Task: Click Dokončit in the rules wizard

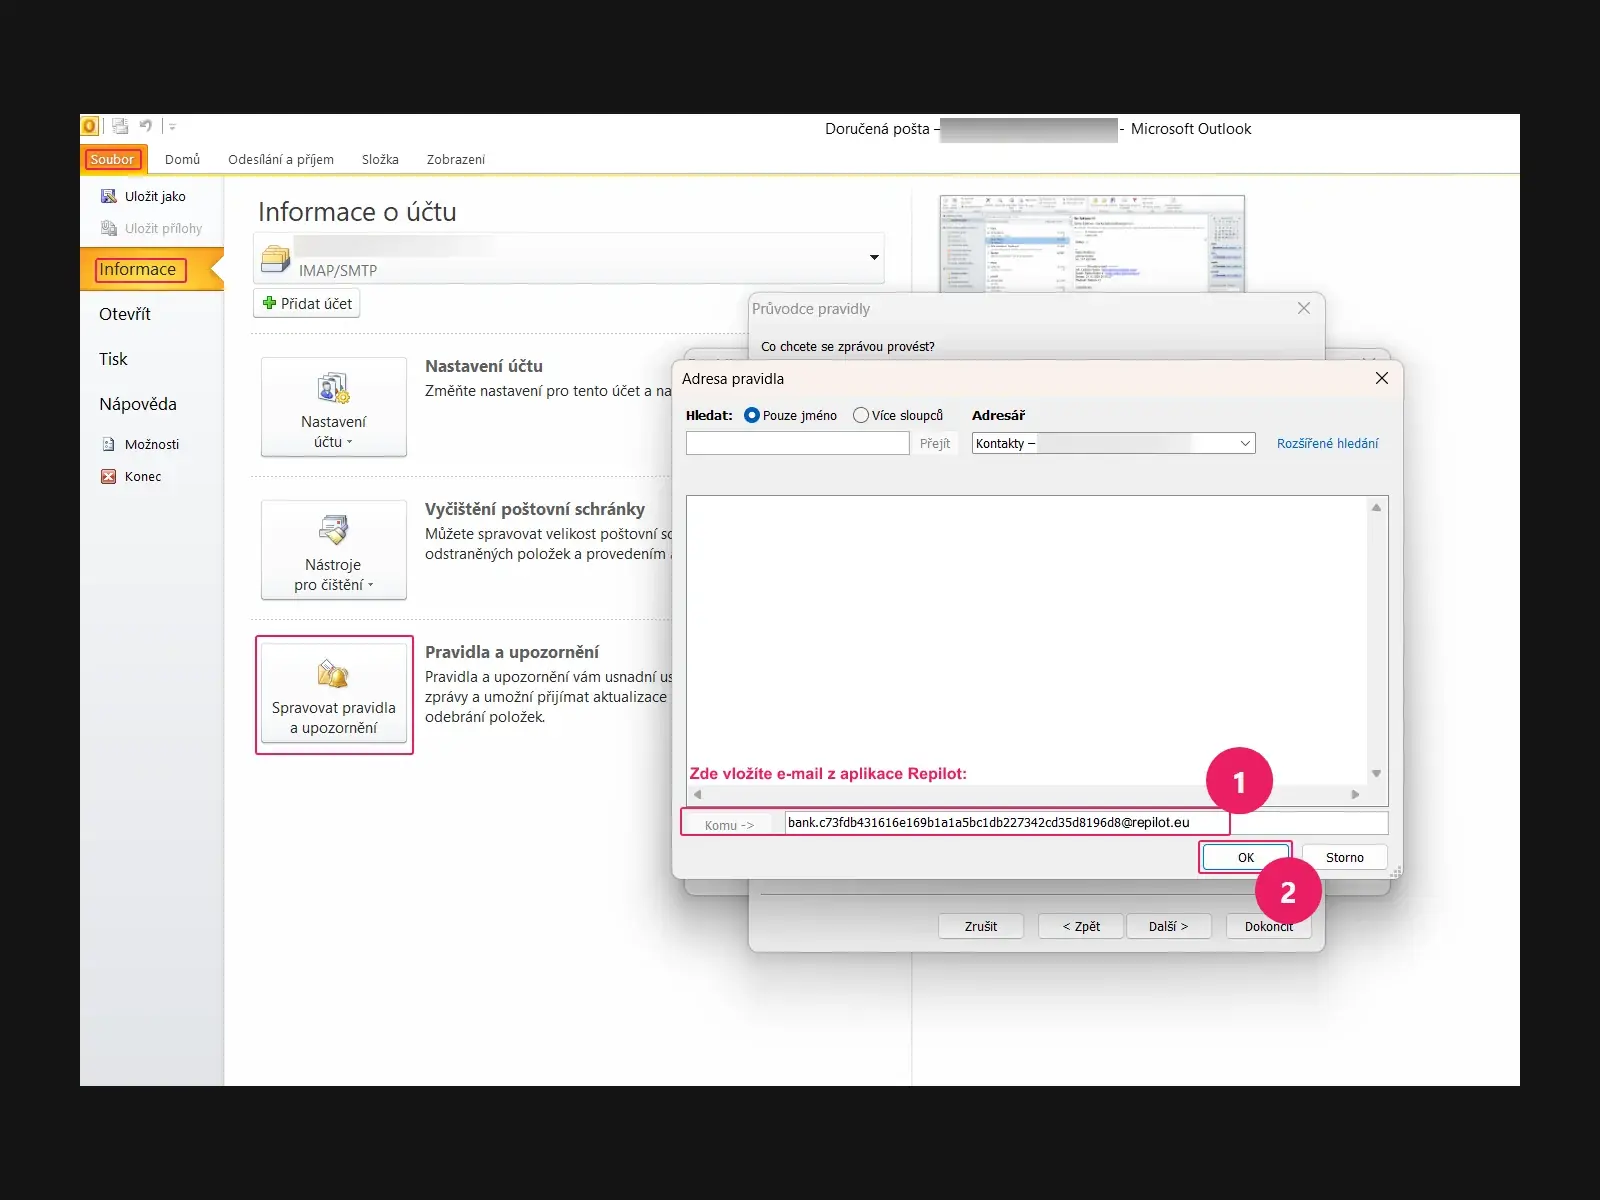Action: [x=1269, y=926]
